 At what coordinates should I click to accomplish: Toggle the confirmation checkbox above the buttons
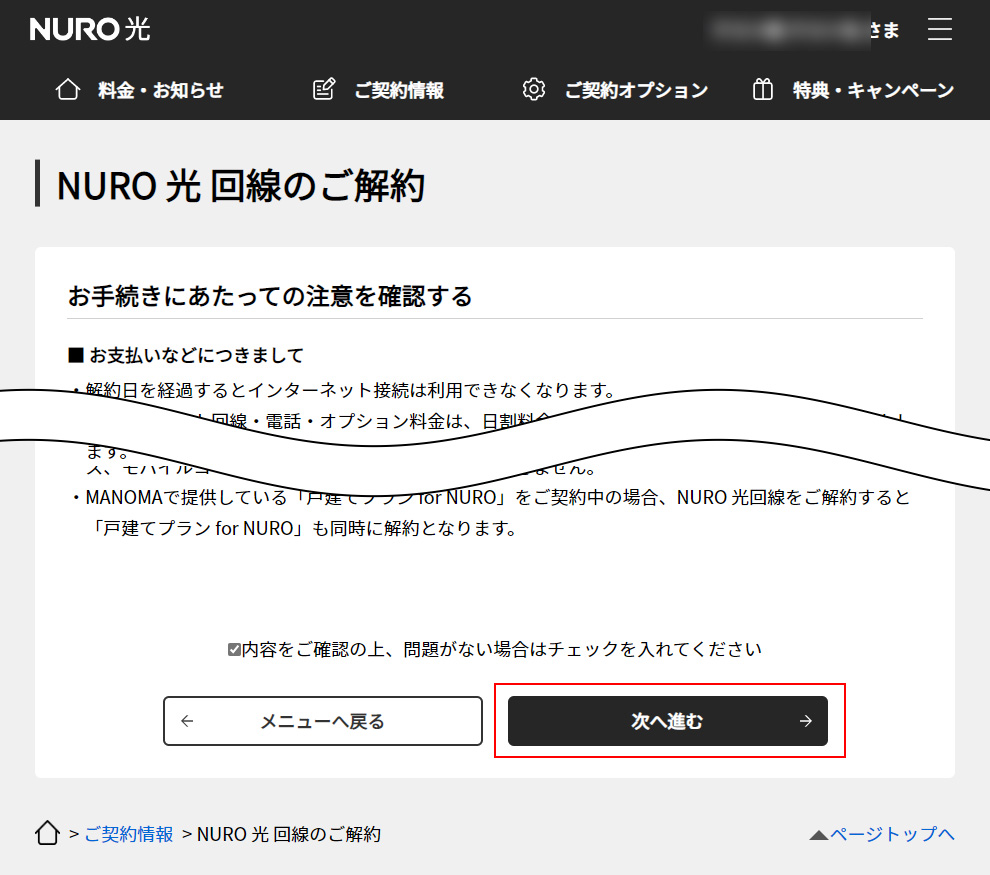[x=234, y=650]
